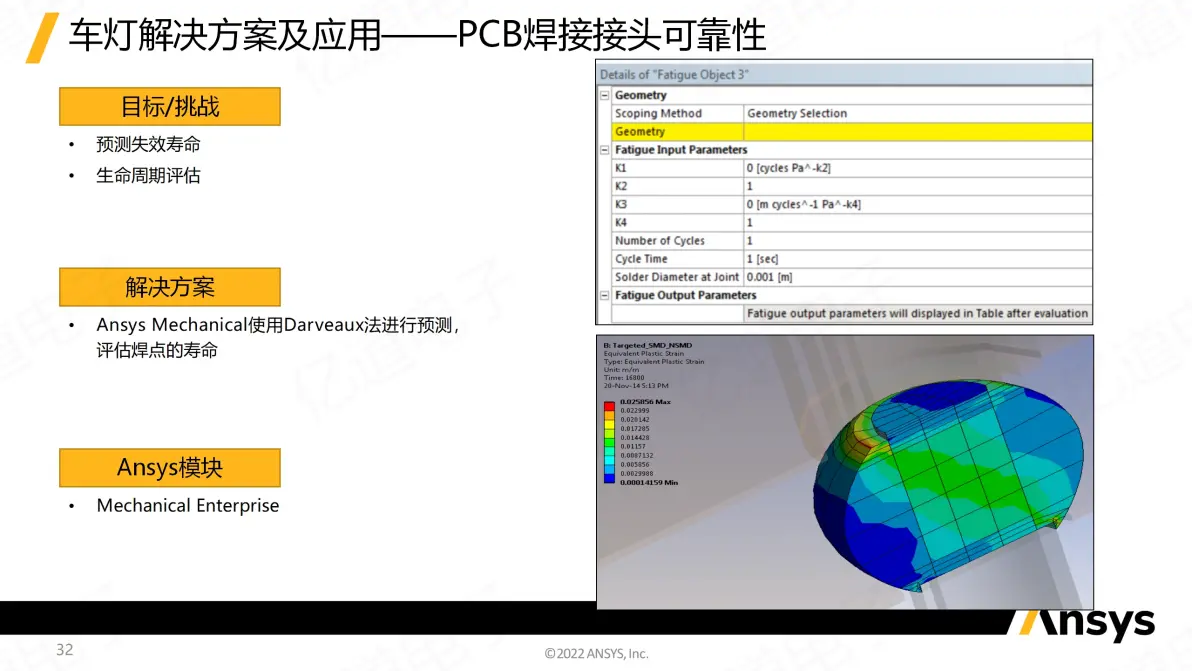1192x671 pixels.
Task: Click the 解决方案 heading box
Action: 170,287
